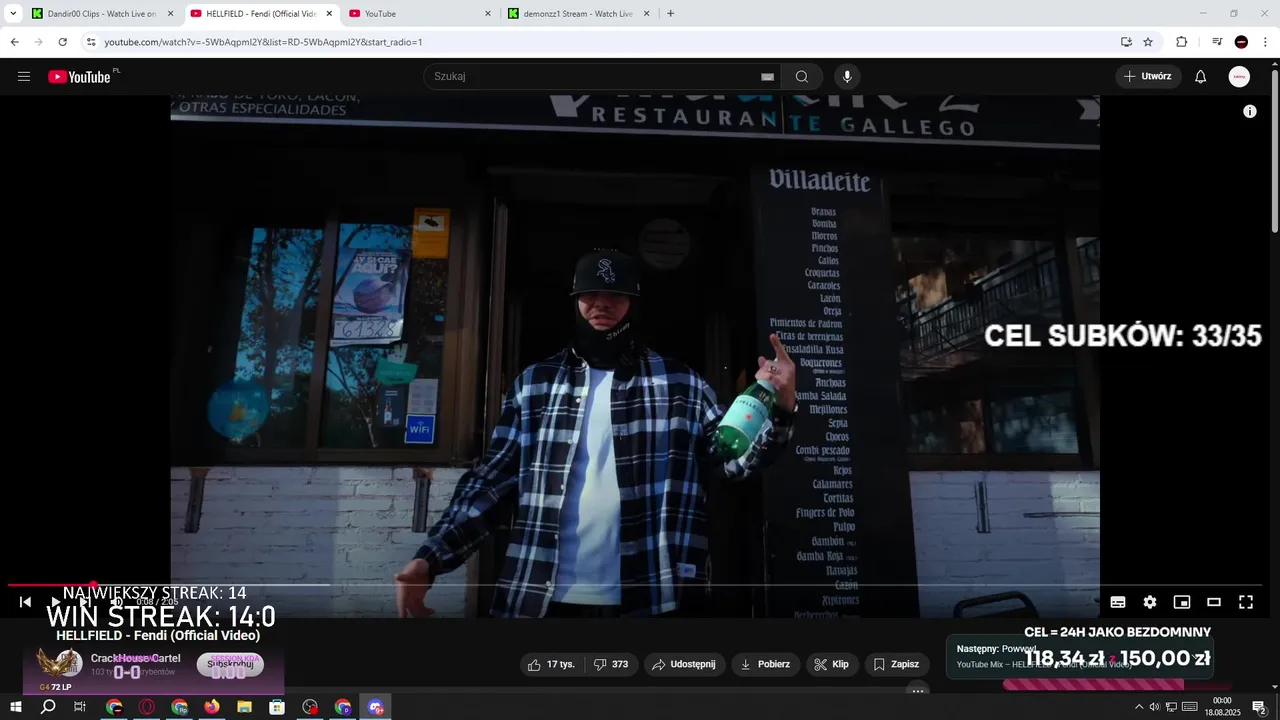Open YouTube notifications bell
Viewport: 1280px width, 720px height.
pos(1201,77)
